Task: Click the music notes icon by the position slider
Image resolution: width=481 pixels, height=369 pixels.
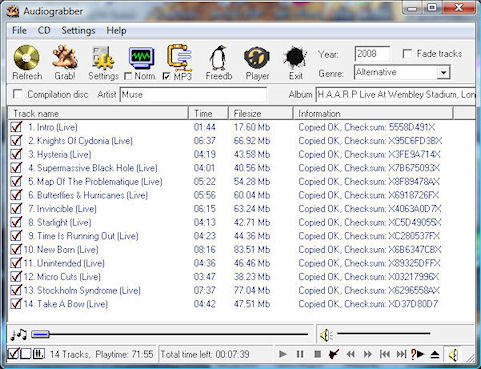Action: [x=18, y=334]
